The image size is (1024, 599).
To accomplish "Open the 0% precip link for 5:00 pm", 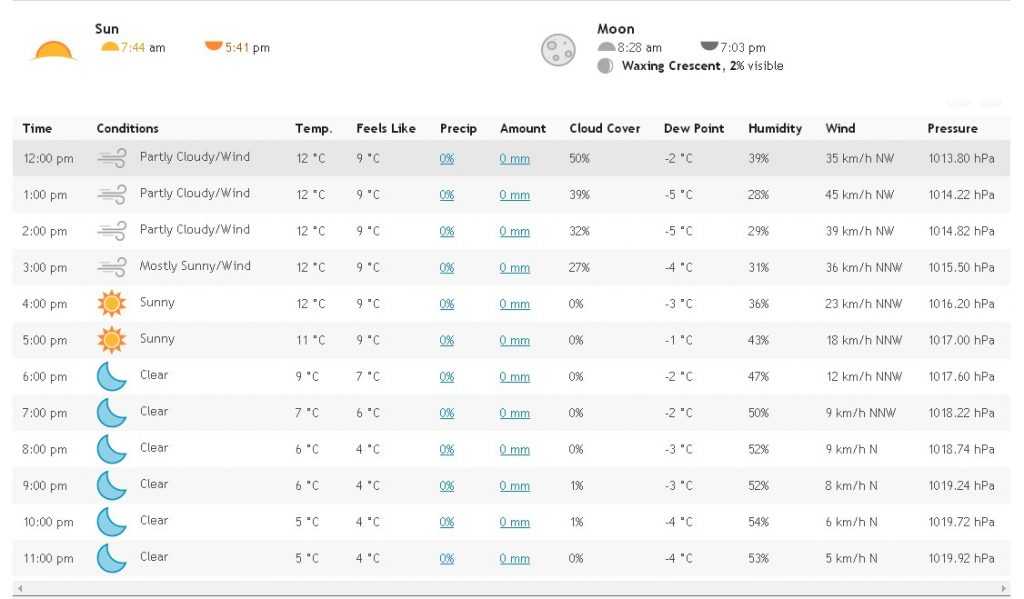I will 447,340.
